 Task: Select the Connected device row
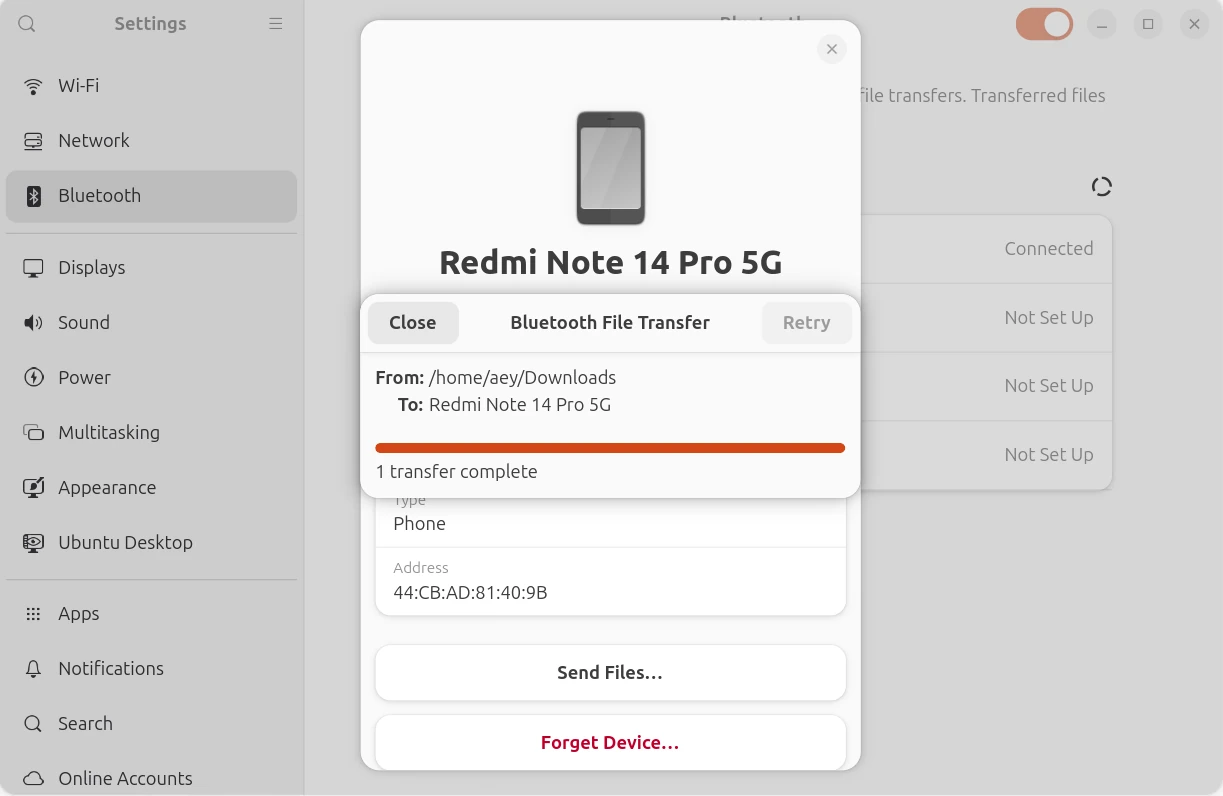986,249
